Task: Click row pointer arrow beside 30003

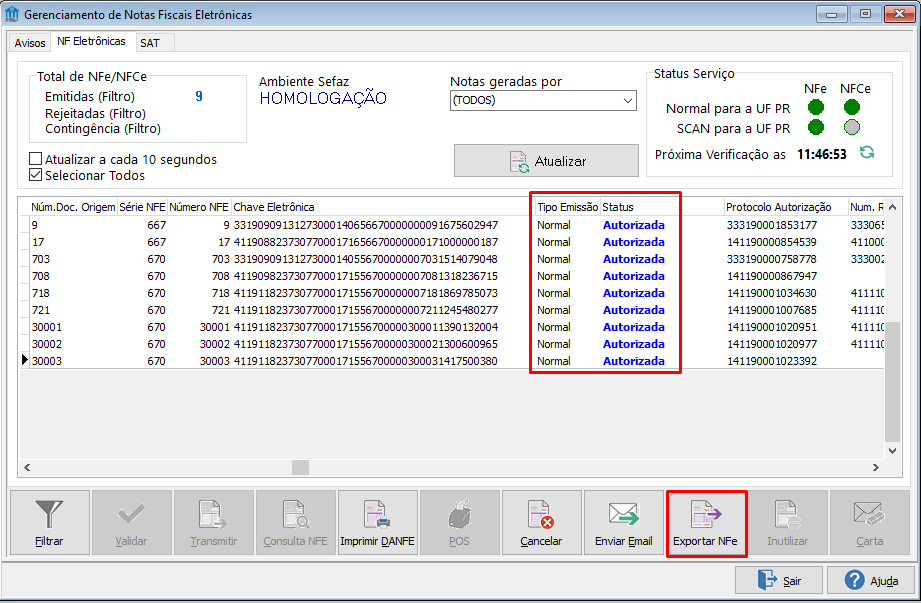Action: pos(25,360)
